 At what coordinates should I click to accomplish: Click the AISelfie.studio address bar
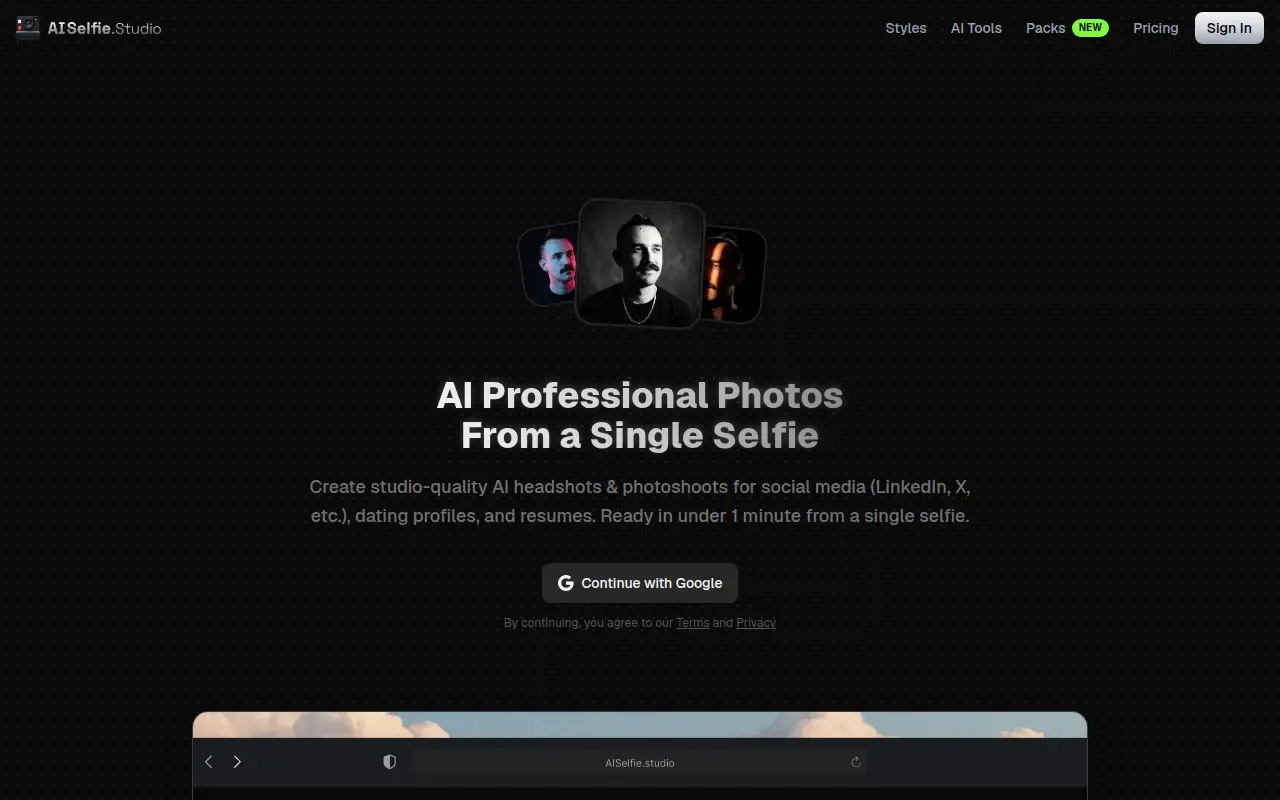640,762
